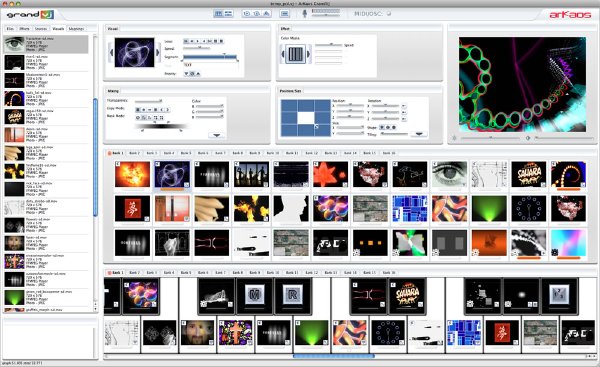Open the Sources tab in left panel

click(41, 29)
